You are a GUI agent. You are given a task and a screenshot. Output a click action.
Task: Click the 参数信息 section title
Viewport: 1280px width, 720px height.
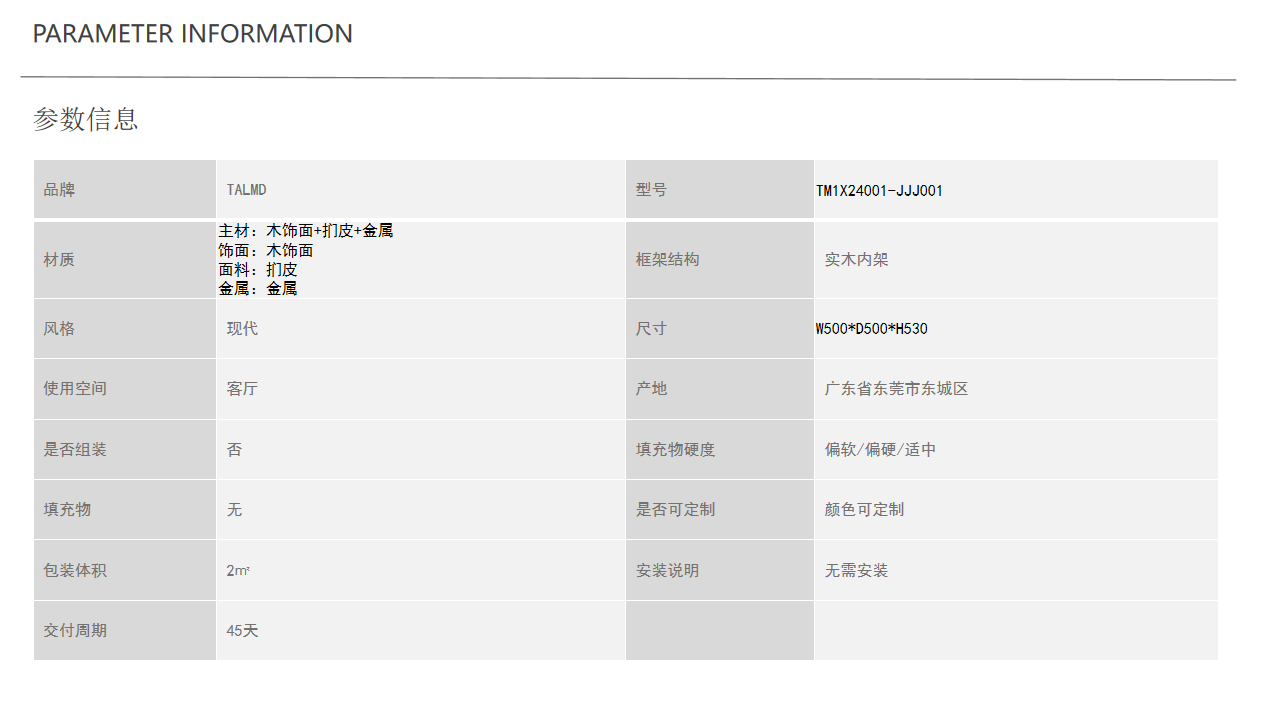(85, 119)
